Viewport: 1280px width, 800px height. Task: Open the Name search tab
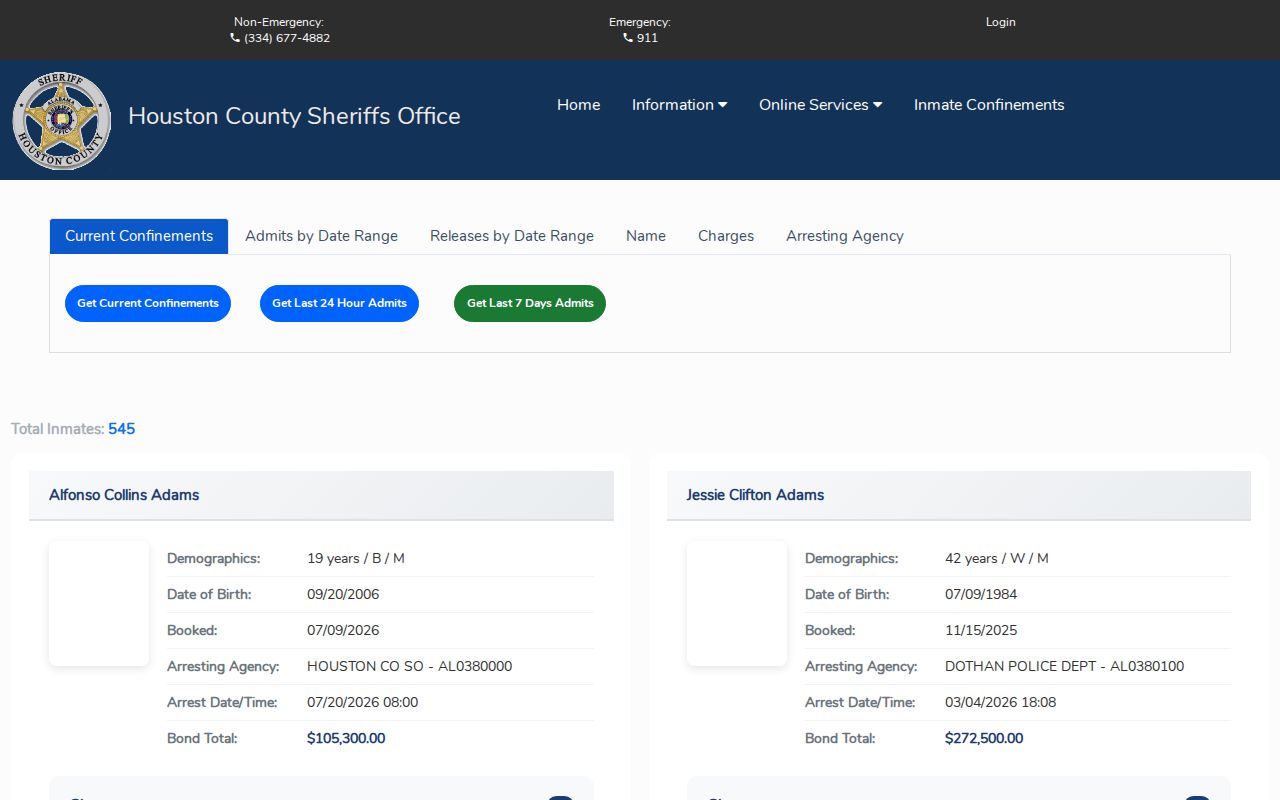(646, 236)
